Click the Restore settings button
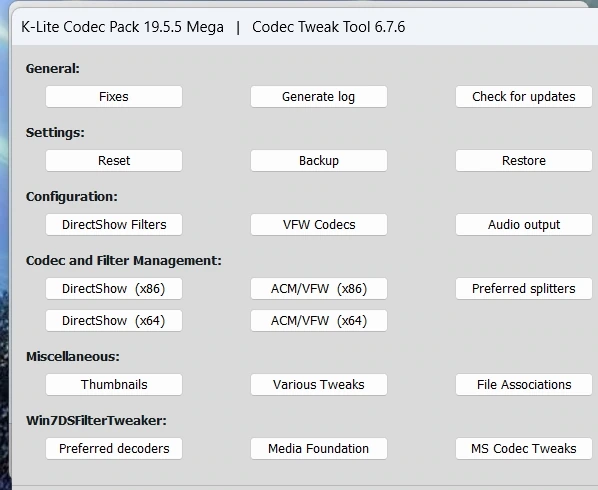 pyautogui.click(x=524, y=161)
